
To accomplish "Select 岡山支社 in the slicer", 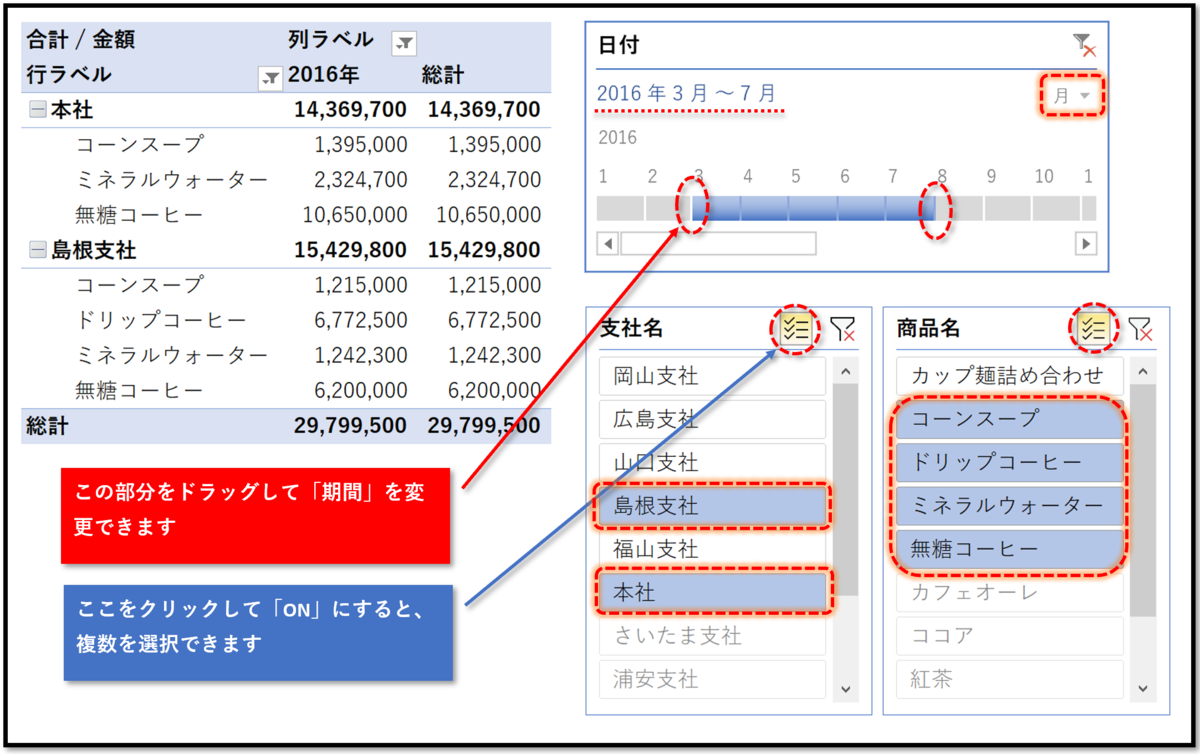I will [x=712, y=376].
